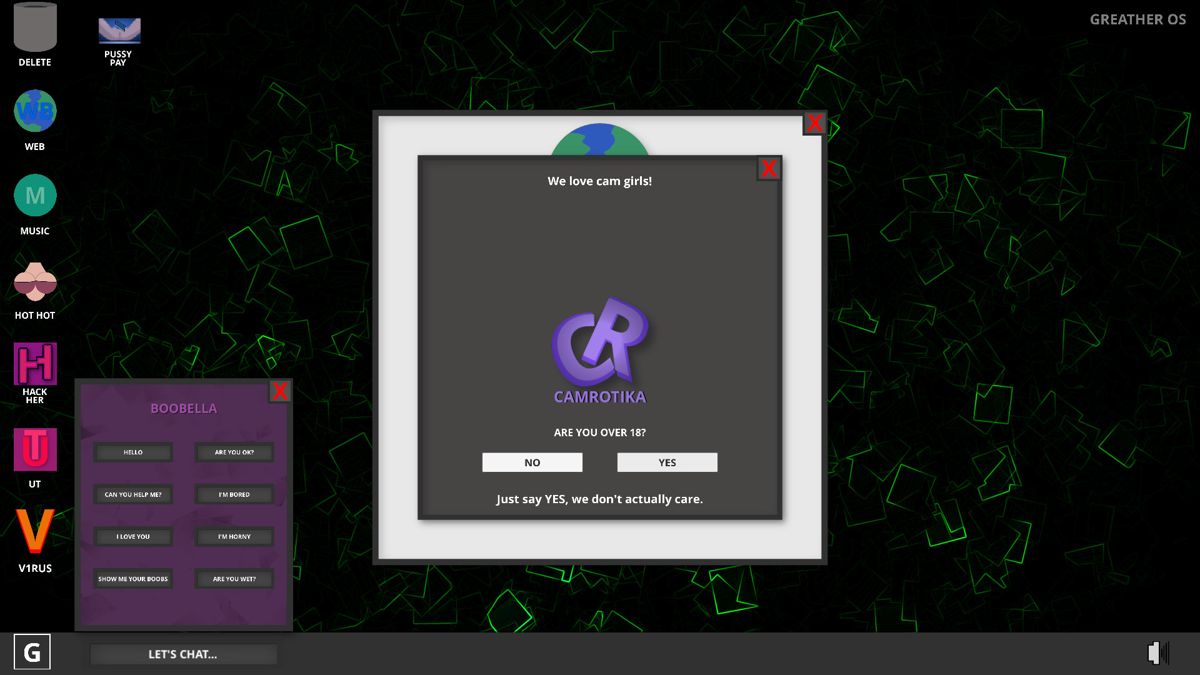
Task: Close the Boobella chat window
Action: 280,391
